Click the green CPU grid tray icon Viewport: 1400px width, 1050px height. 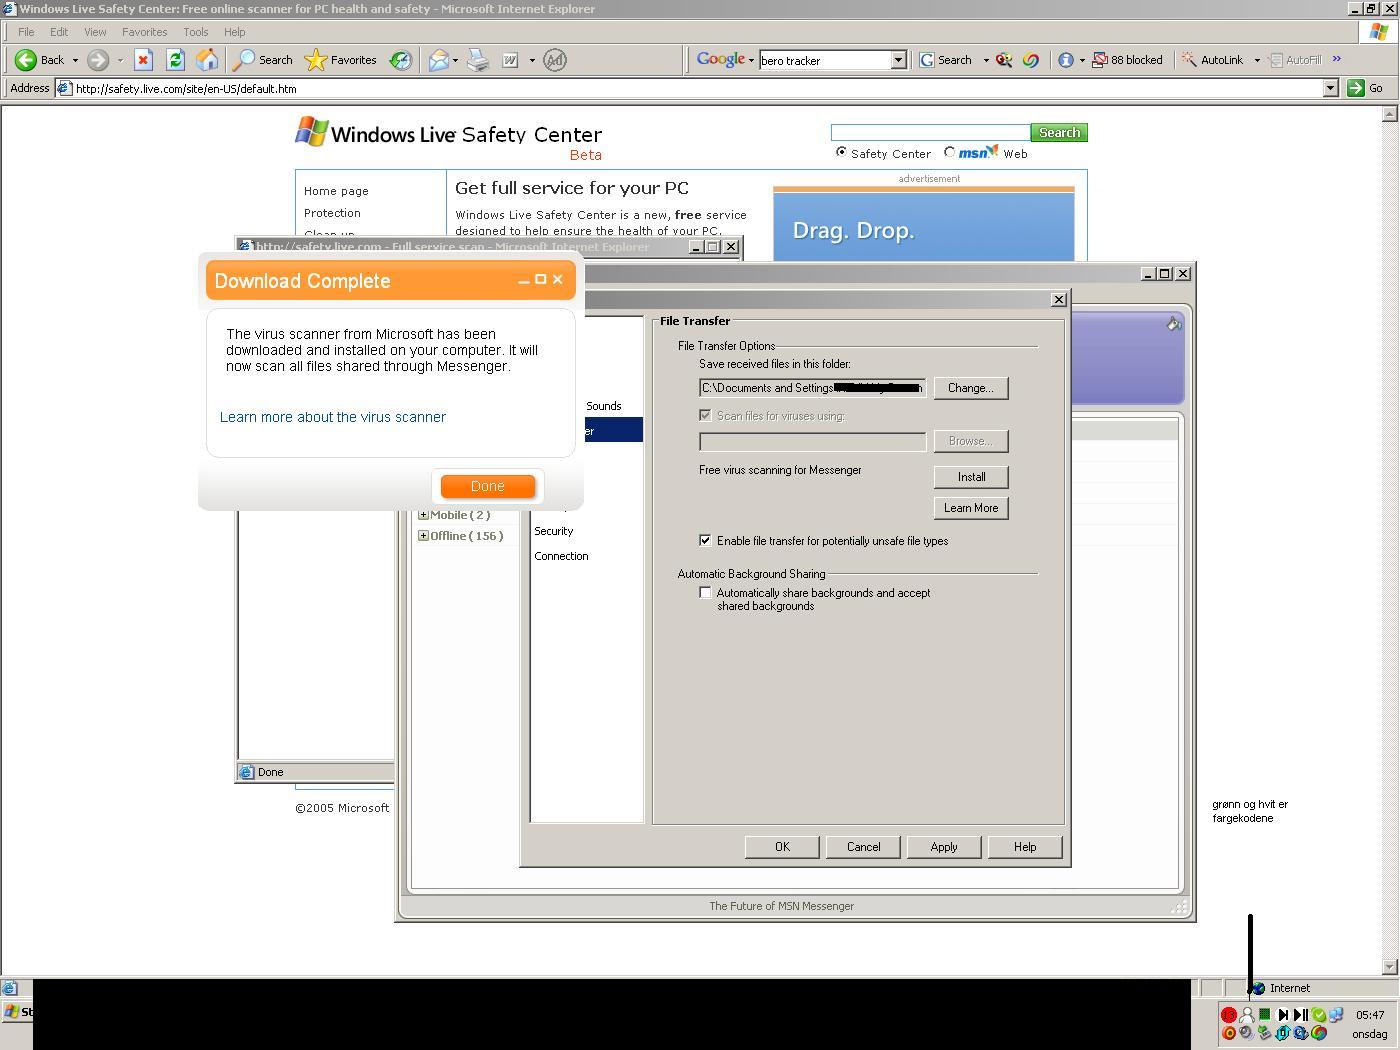pos(1265,1015)
